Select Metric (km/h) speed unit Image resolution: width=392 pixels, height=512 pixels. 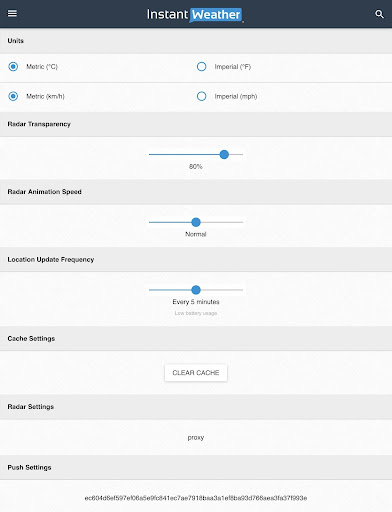[x=13, y=96]
